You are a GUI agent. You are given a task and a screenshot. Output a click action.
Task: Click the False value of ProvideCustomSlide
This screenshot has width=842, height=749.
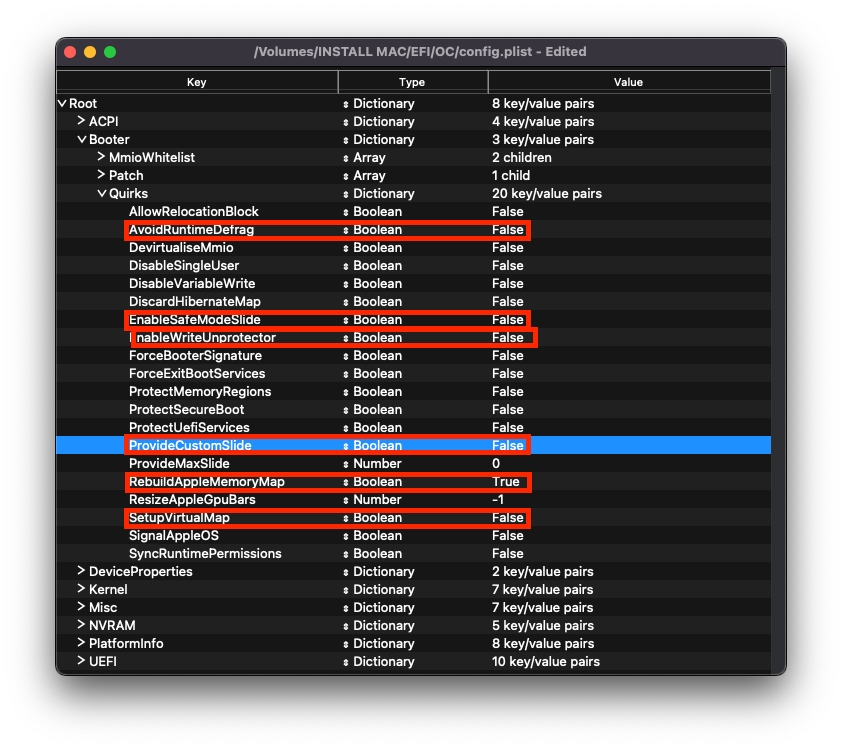[x=507, y=446]
